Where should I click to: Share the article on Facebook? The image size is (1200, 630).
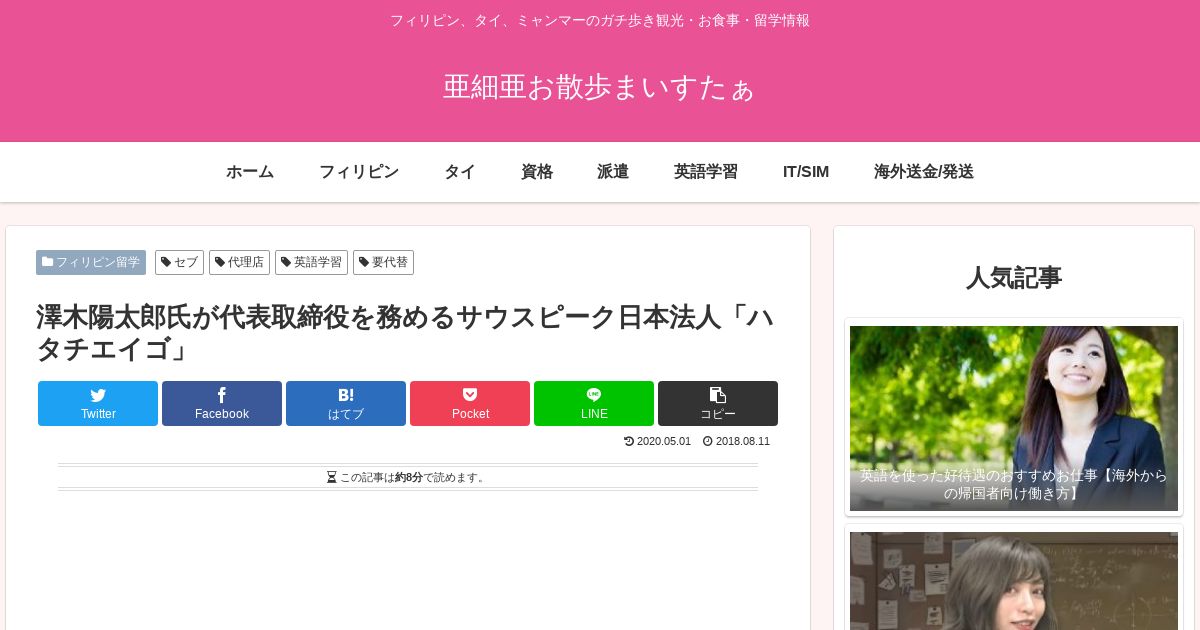[222, 403]
